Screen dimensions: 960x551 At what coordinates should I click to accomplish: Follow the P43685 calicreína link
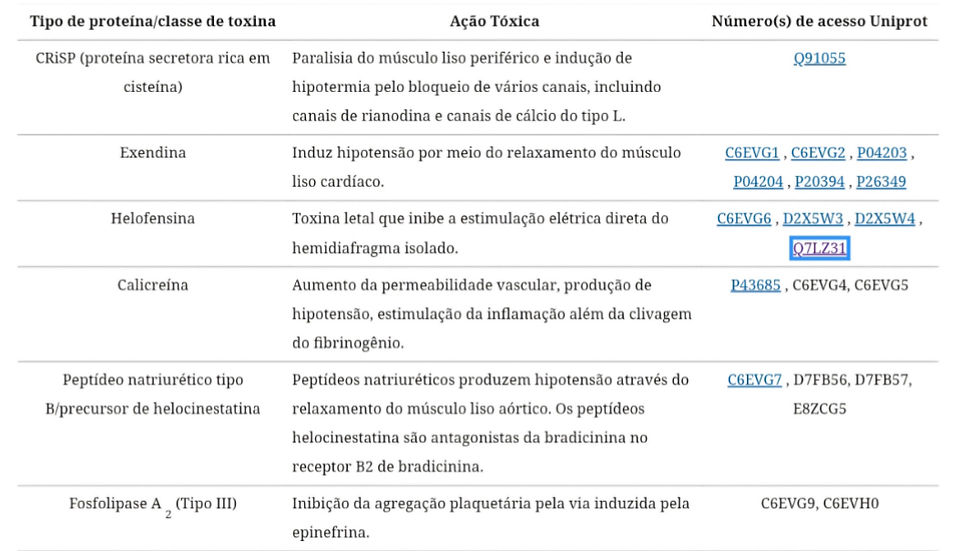(756, 285)
